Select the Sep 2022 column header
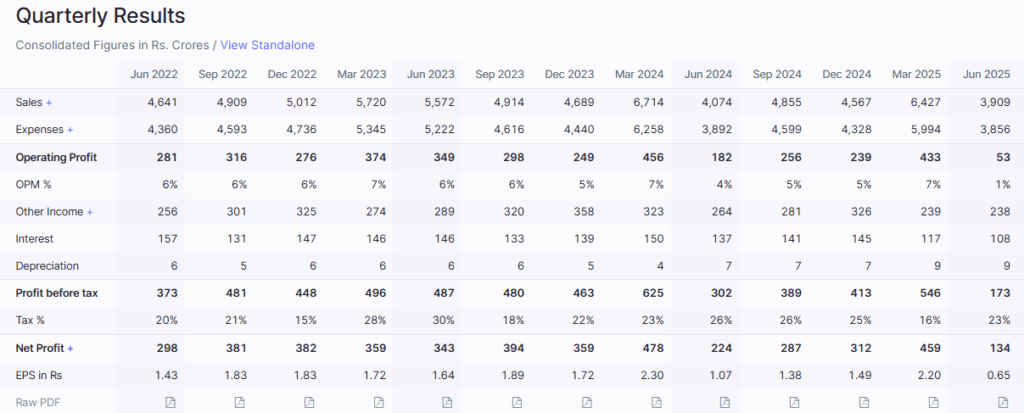The image size is (1024, 413). click(x=223, y=74)
